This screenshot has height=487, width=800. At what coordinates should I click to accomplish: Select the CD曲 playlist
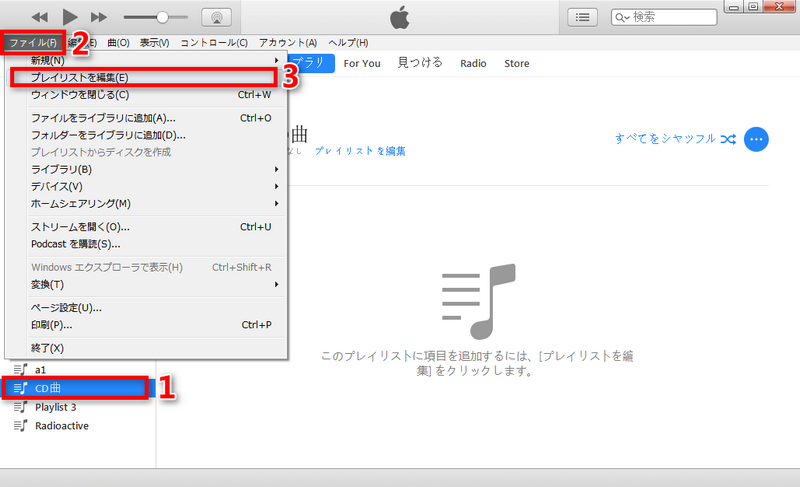point(78,389)
